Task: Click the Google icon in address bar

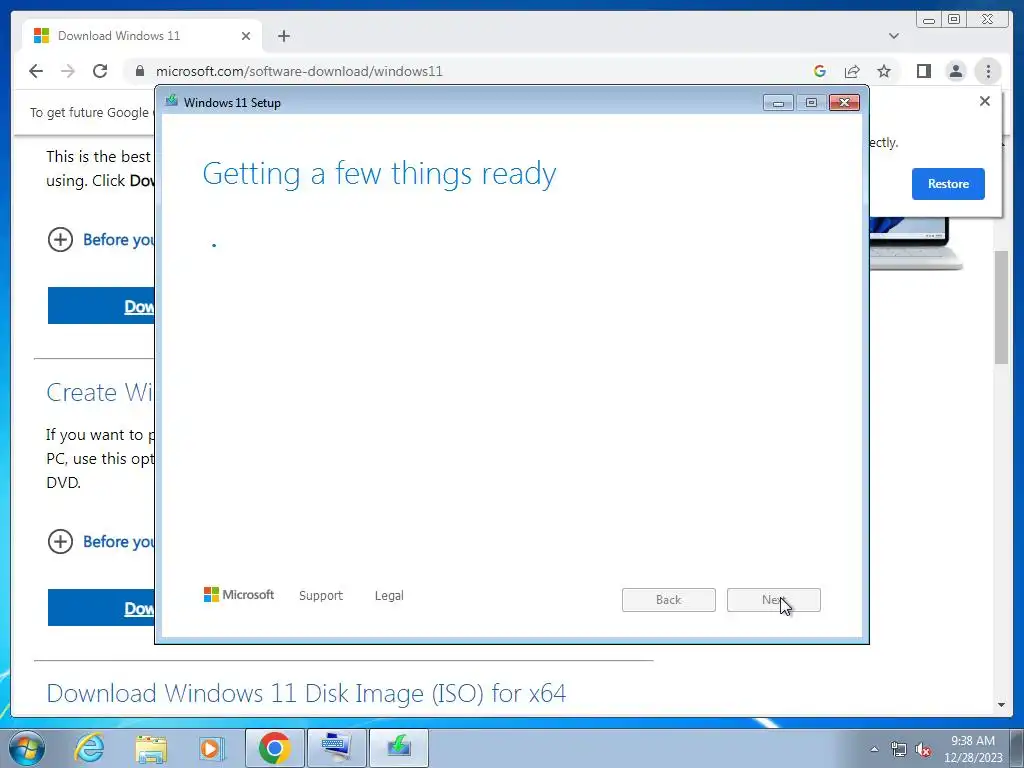Action: (x=820, y=71)
